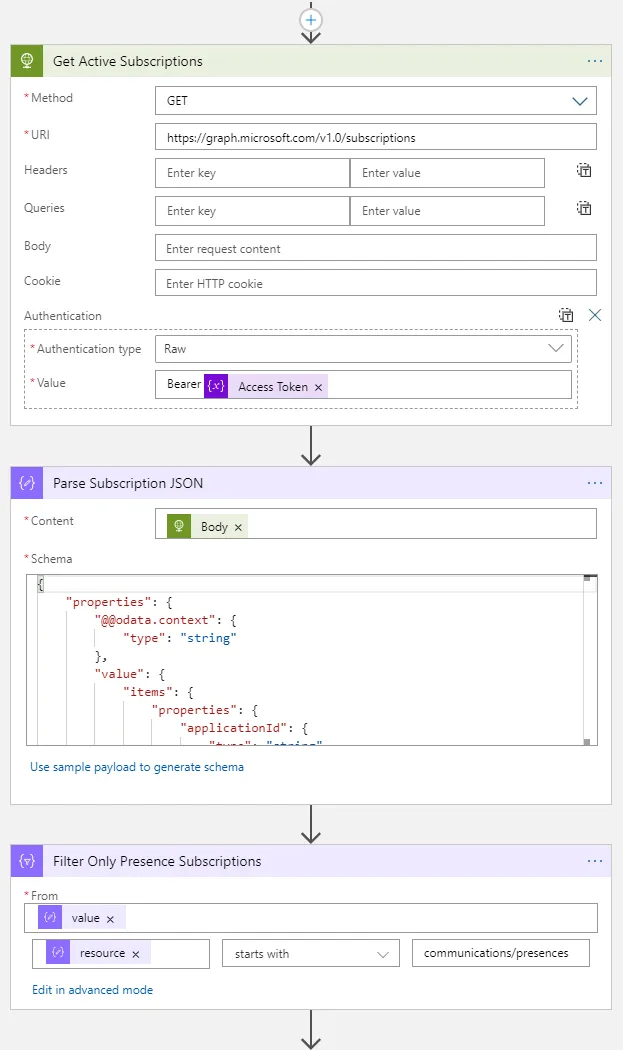Remove the Body chip from Content
Image resolution: width=623 pixels, height=1050 pixels.
tap(238, 528)
